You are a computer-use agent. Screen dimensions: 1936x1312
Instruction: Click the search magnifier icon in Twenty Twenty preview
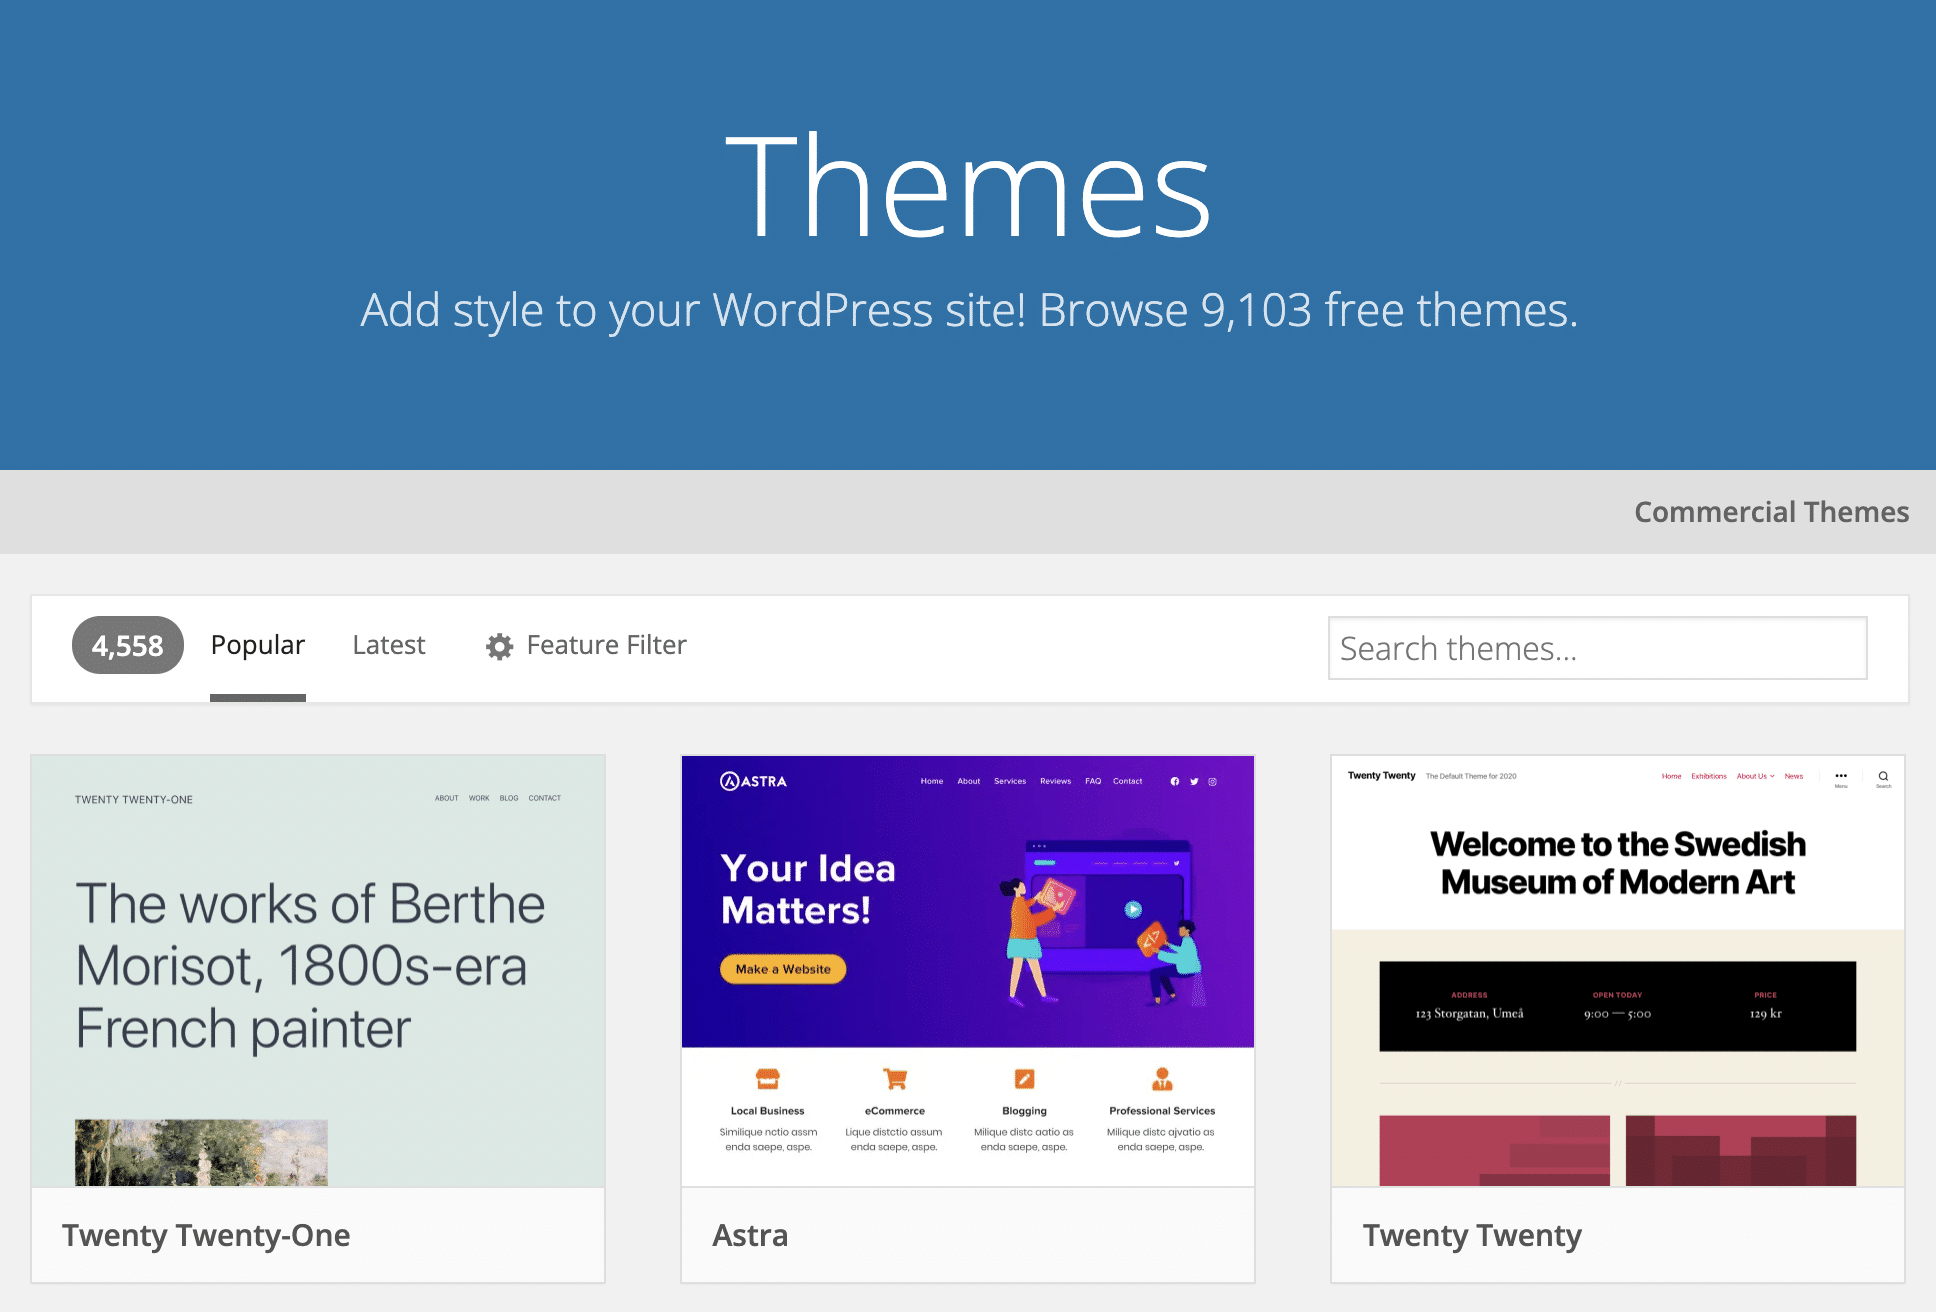pos(1883,777)
